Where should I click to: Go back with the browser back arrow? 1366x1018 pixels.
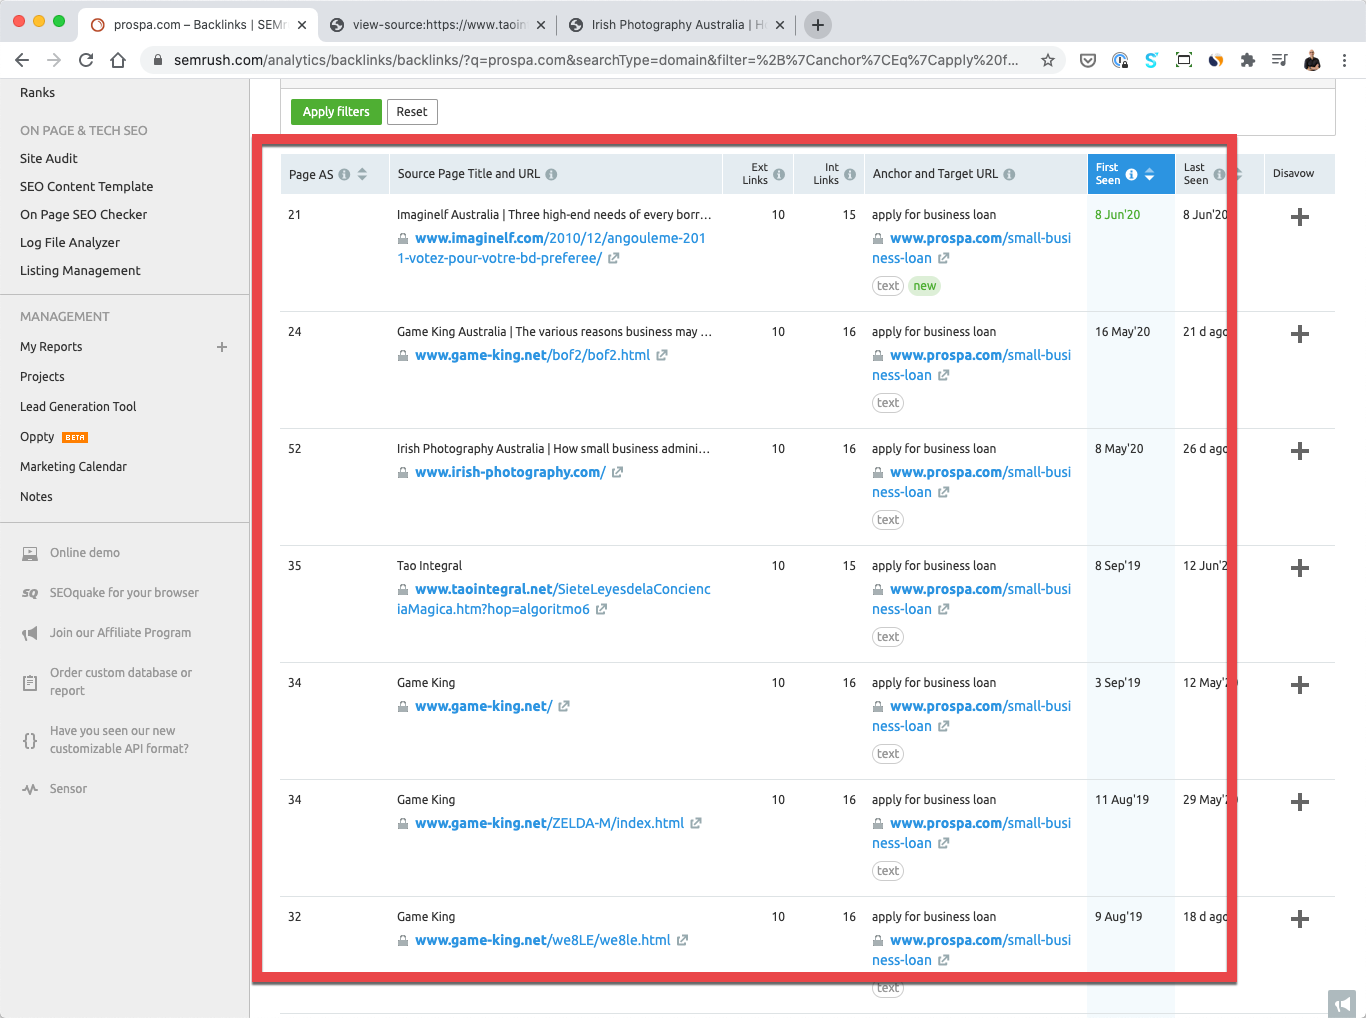(22, 60)
